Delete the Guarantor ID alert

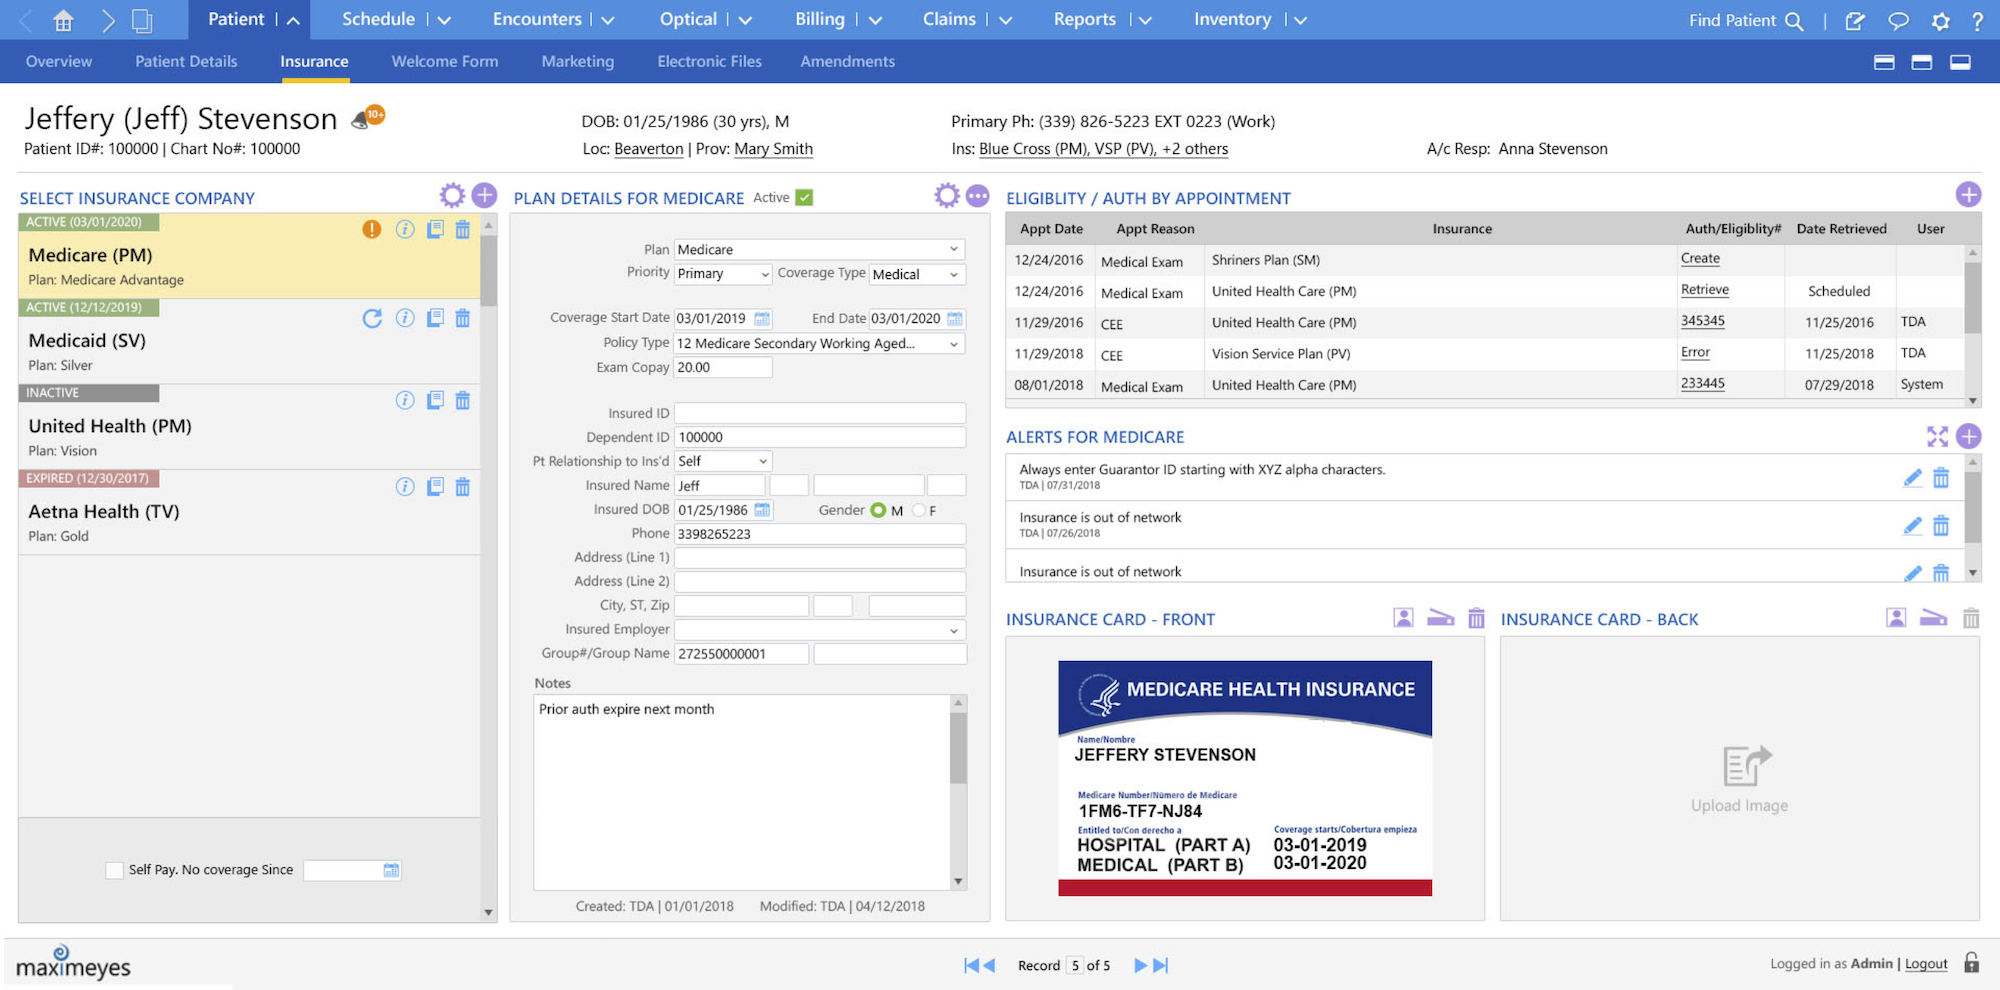tap(1941, 478)
